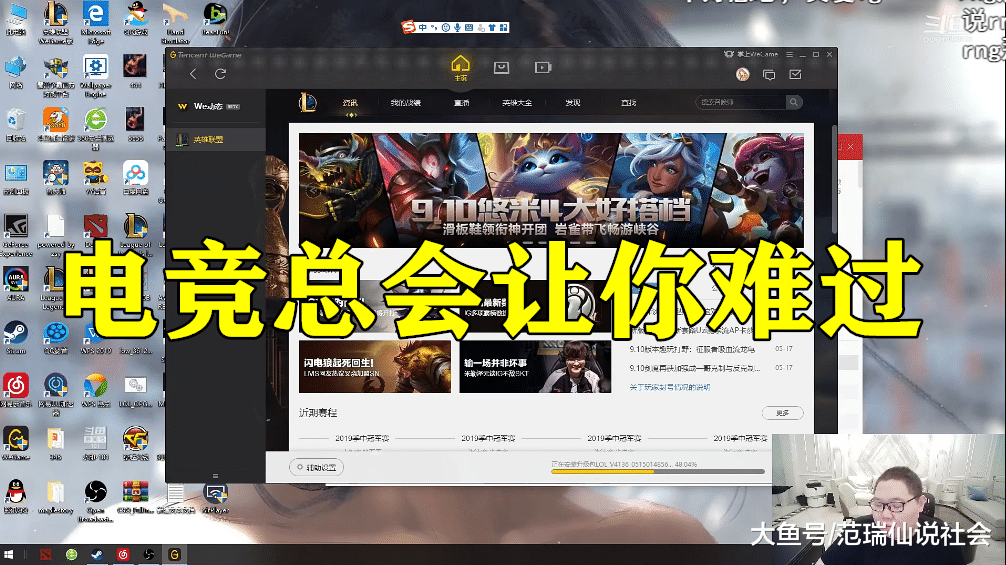Open Windows Start menu
The image size is (1006, 565).
point(8,554)
